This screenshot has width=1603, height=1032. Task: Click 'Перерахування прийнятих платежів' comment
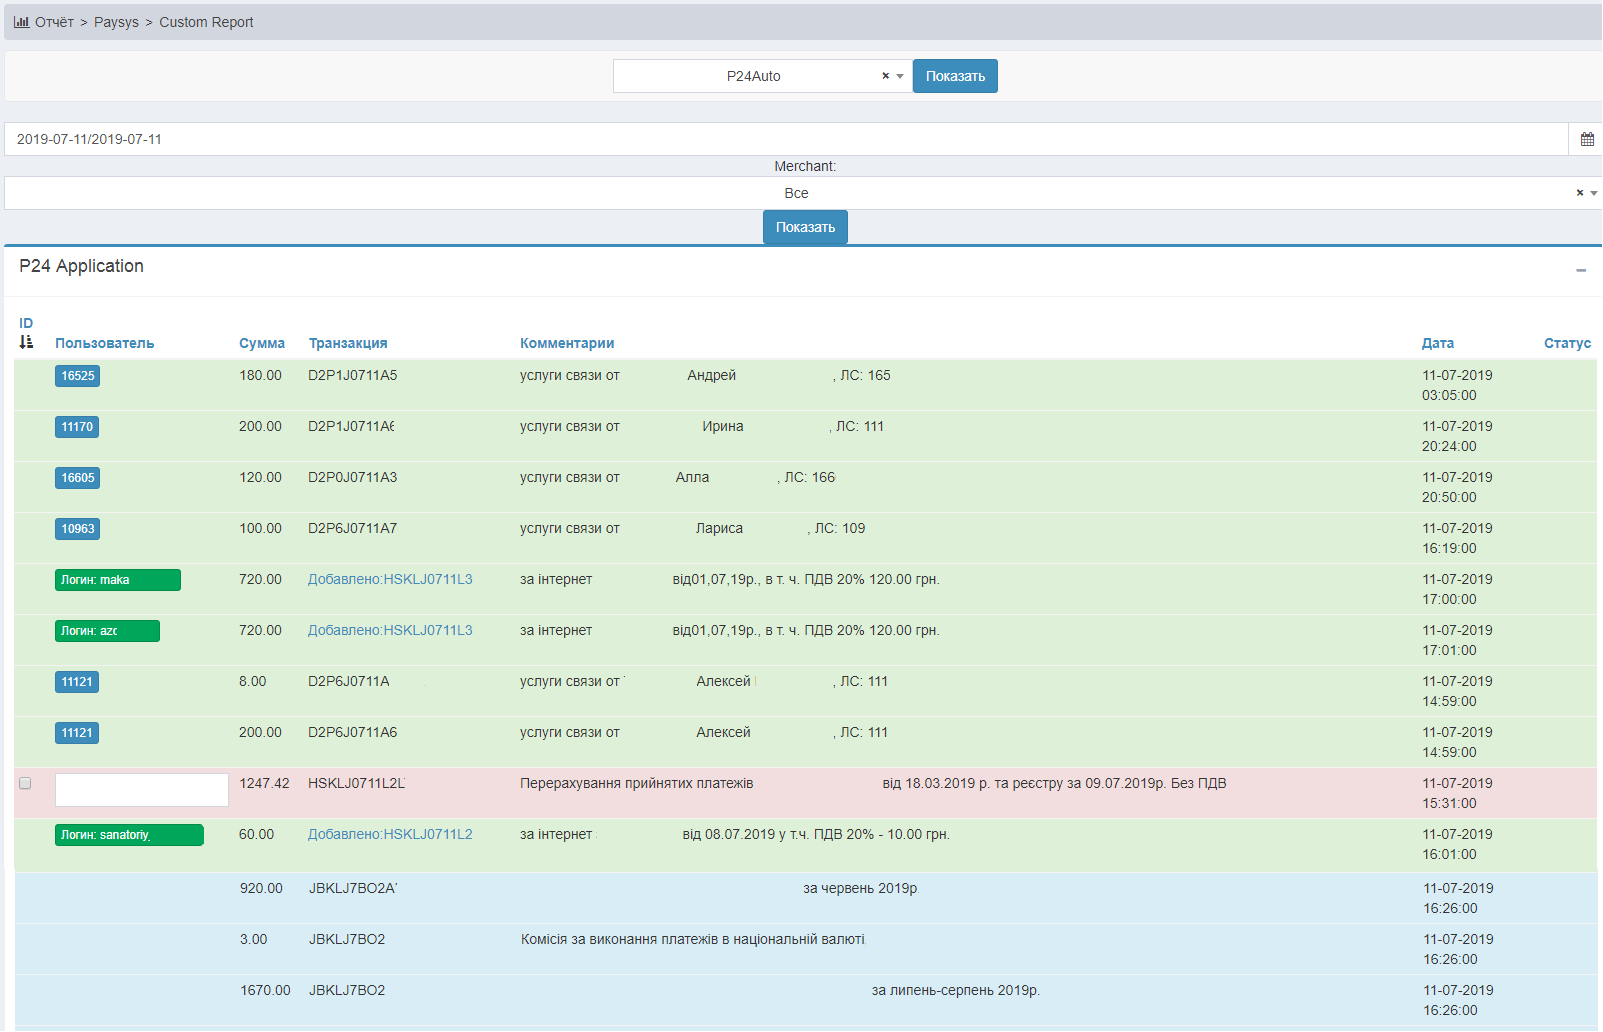(x=637, y=783)
